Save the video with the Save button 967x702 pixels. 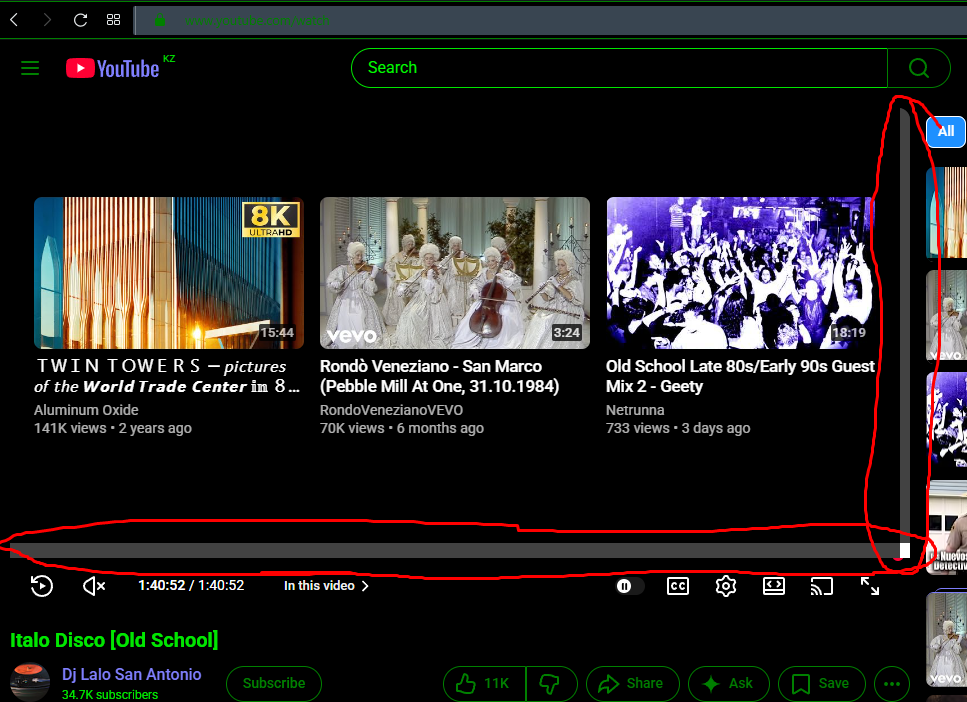[821, 683]
